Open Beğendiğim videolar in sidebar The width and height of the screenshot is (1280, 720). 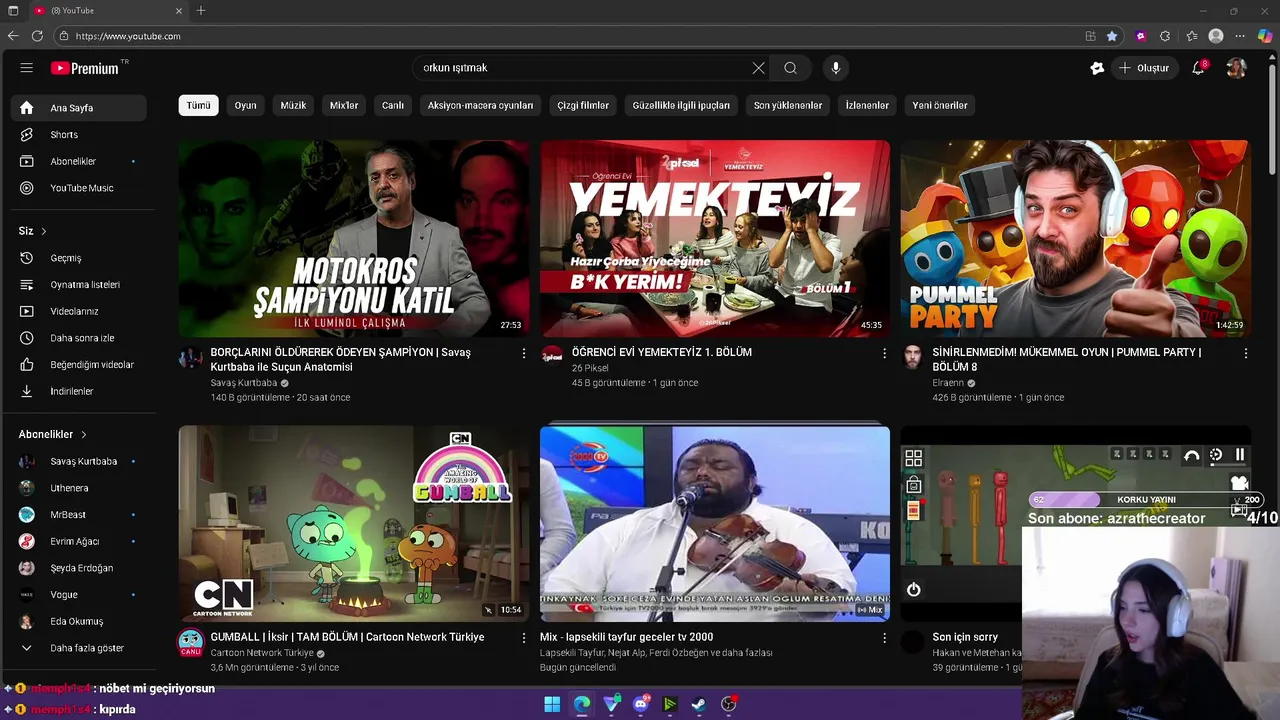pyautogui.click(x=79, y=365)
